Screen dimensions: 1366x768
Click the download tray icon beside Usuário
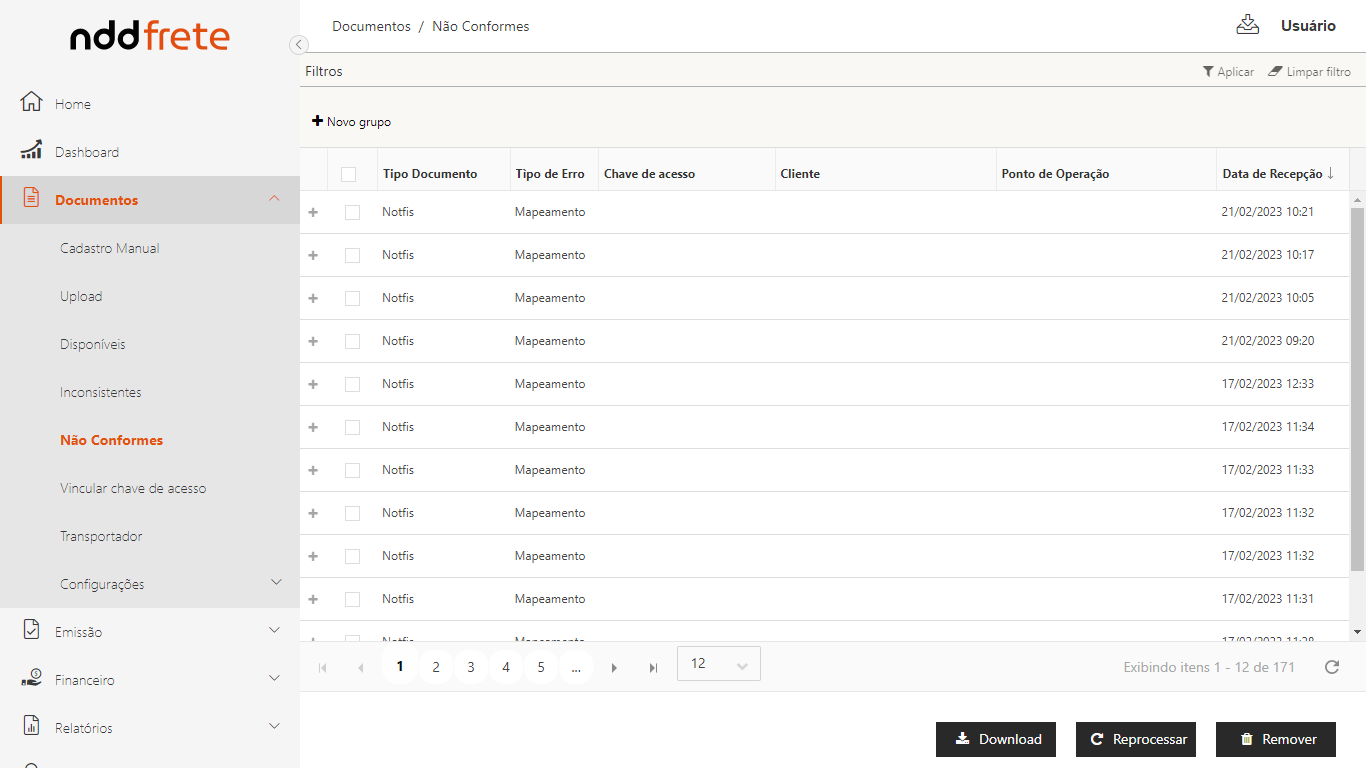[x=1247, y=26]
